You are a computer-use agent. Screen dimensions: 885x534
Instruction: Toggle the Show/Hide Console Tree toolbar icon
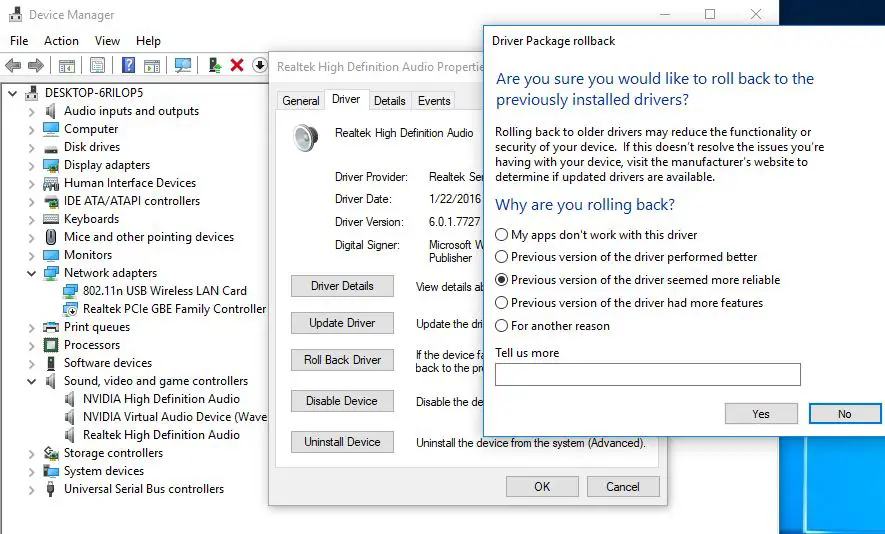tap(67, 65)
